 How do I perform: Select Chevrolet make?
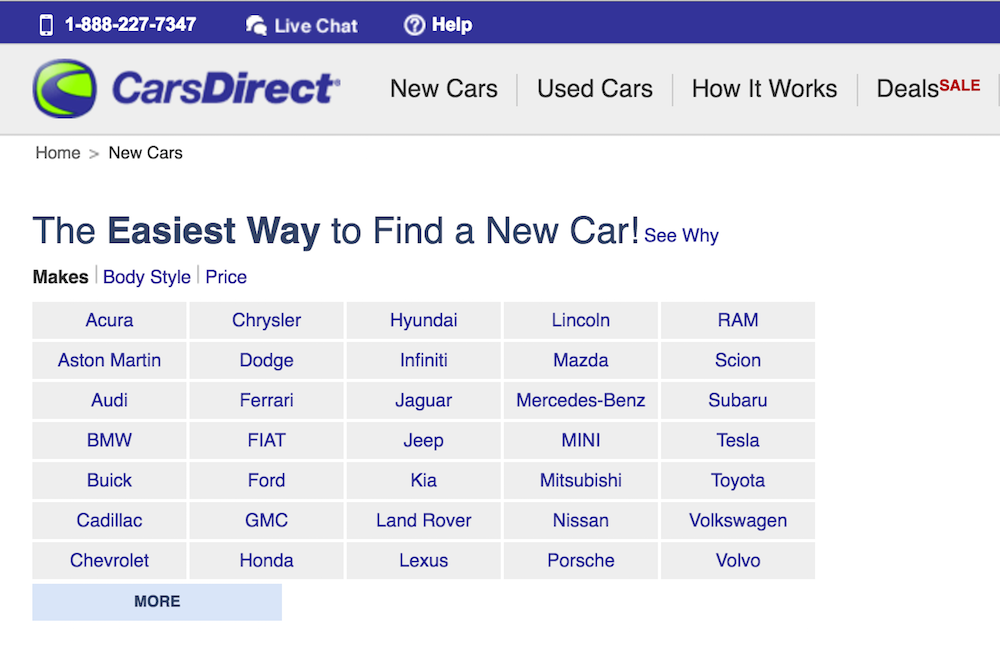point(109,561)
